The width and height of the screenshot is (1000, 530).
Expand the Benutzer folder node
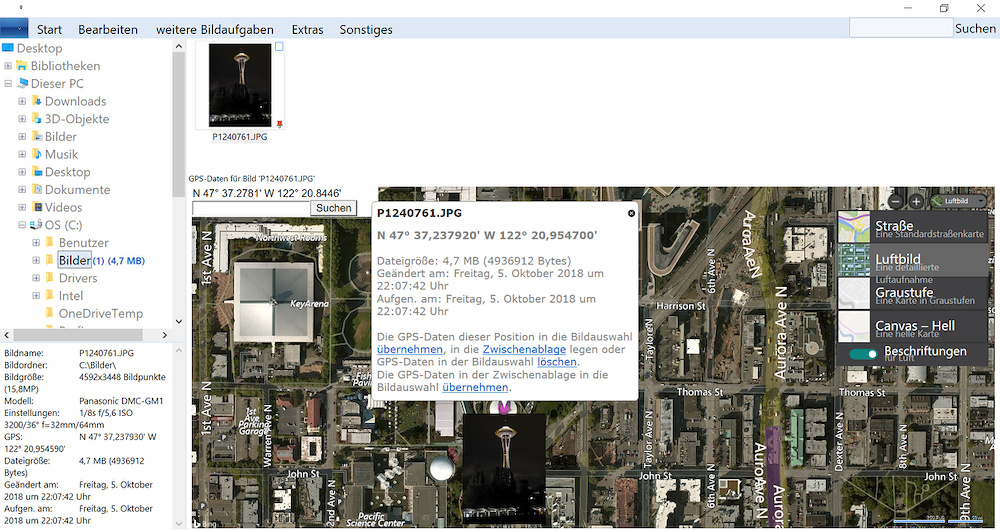pyautogui.click(x=36, y=243)
